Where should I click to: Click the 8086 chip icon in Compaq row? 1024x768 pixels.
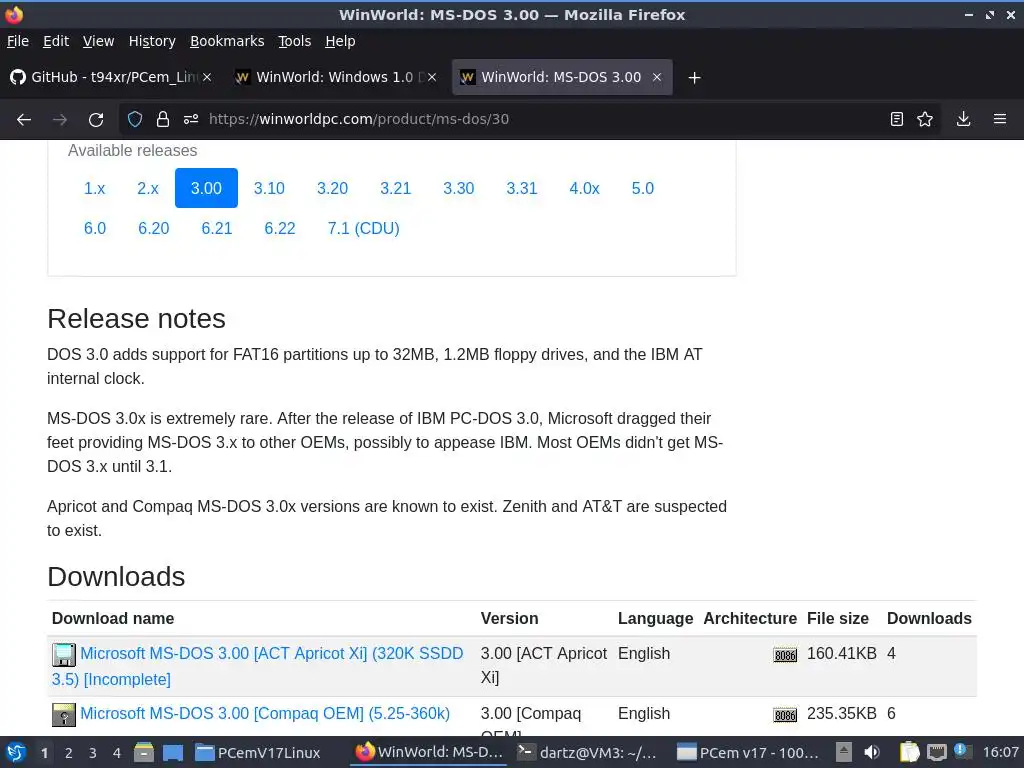(x=785, y=715)
